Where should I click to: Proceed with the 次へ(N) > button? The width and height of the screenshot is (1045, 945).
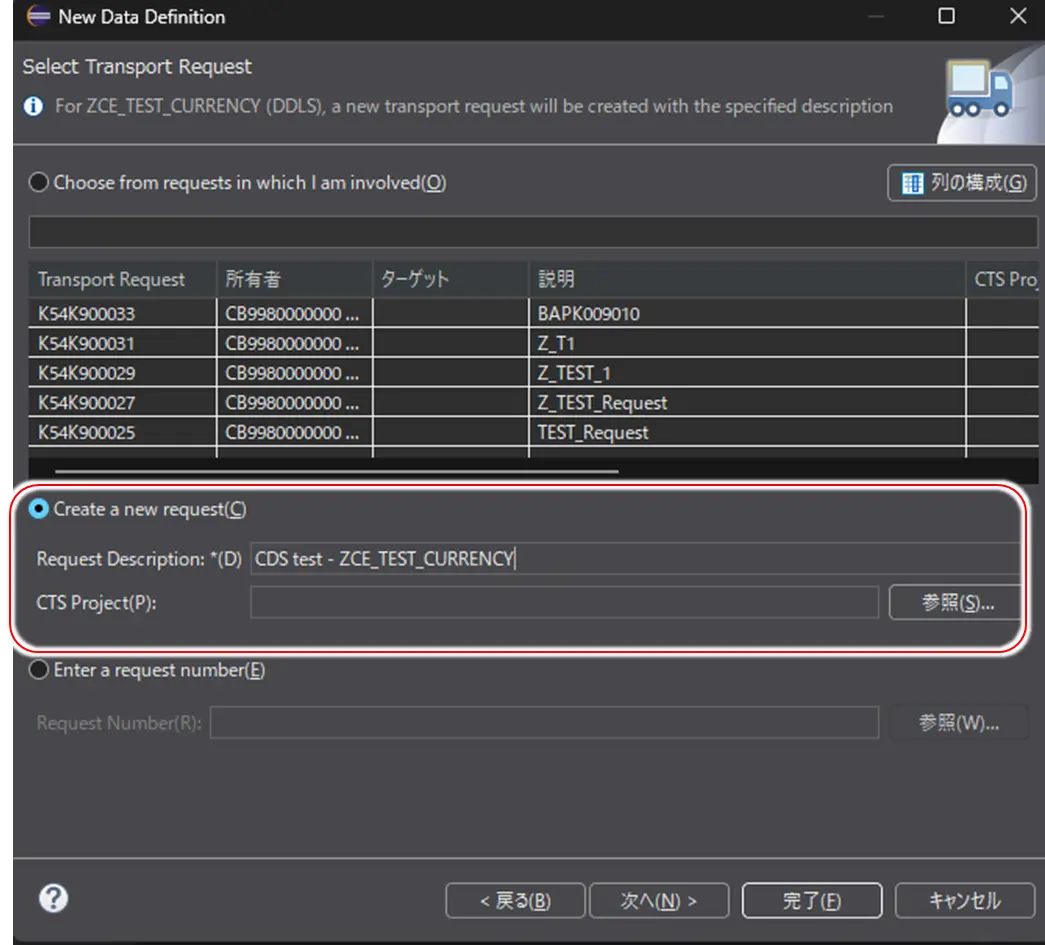click(x=658, y=901)
